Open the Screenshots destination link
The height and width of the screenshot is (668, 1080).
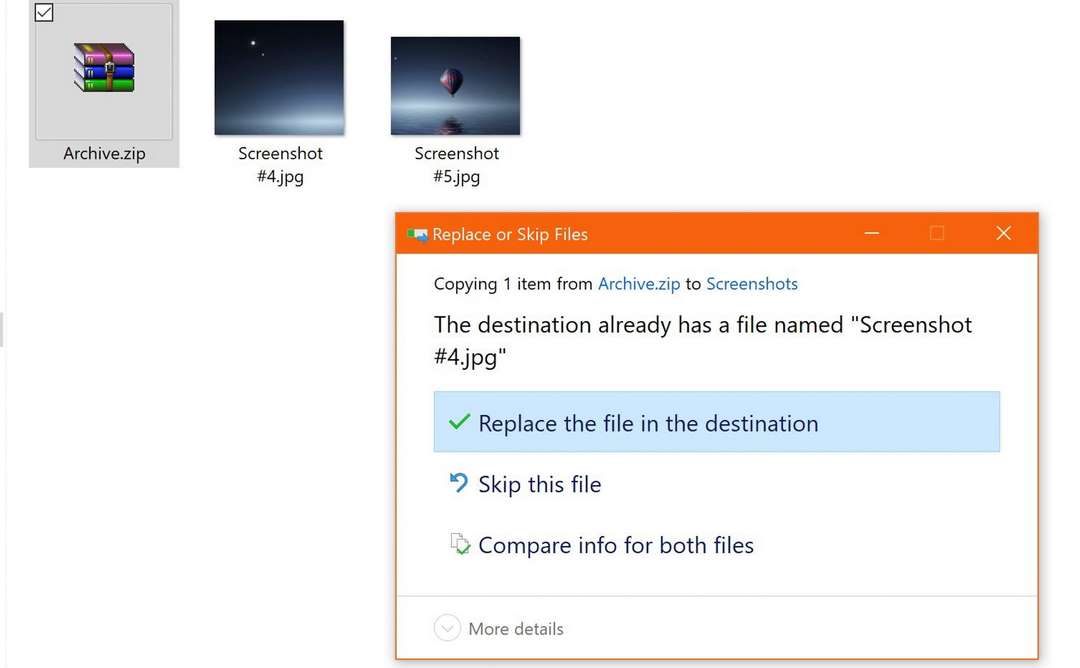pos(751,284)
